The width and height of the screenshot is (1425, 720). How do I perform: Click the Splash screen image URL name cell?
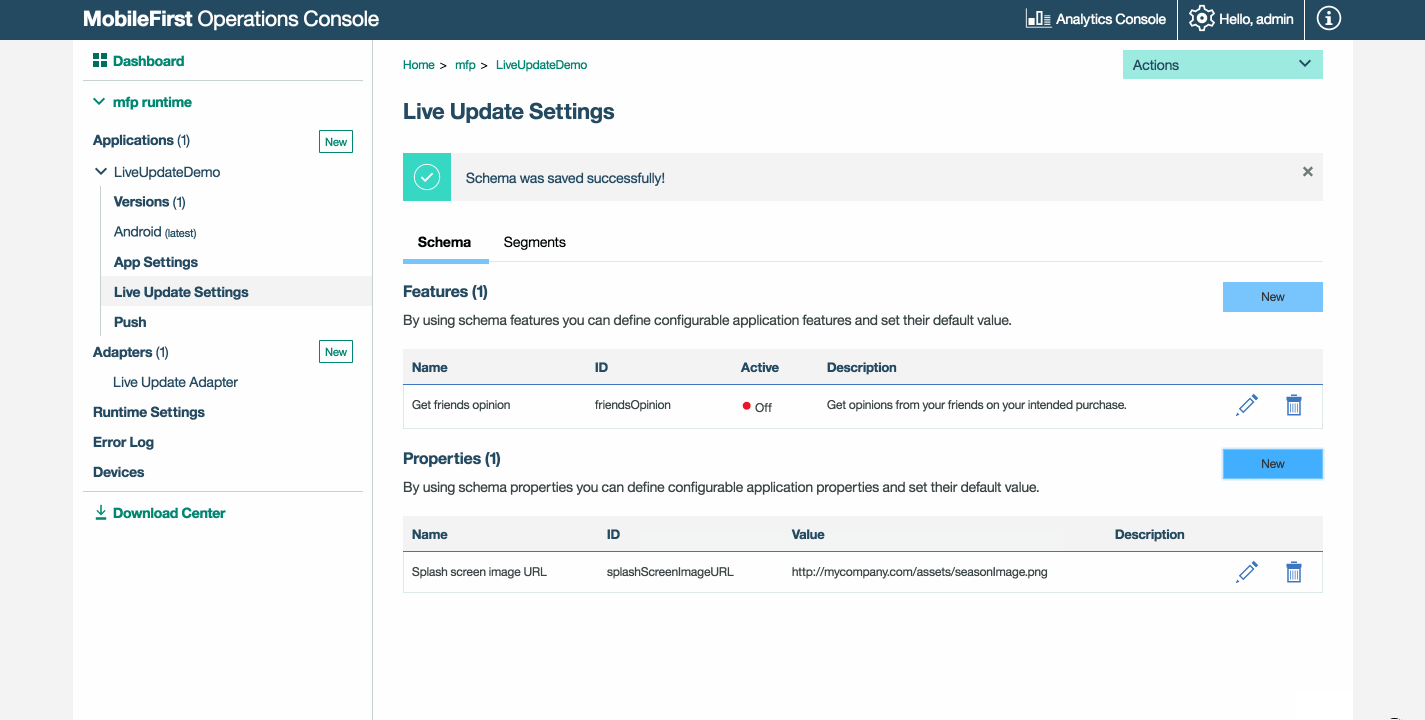(x=479, y=572)
